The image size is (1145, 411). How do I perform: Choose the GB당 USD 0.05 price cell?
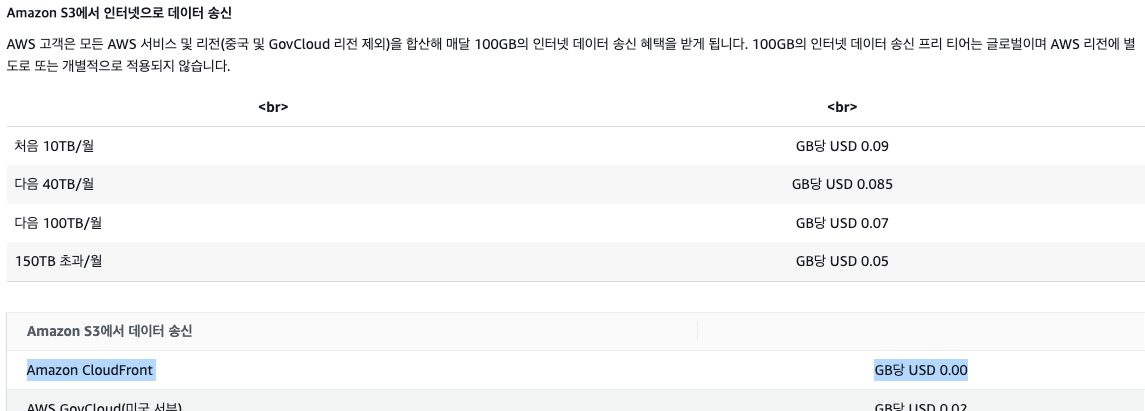tap(842, 262)
